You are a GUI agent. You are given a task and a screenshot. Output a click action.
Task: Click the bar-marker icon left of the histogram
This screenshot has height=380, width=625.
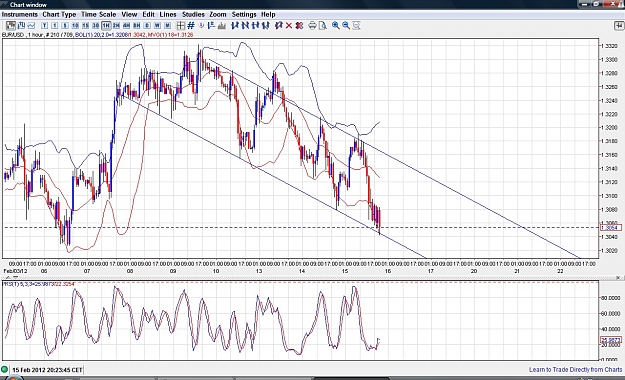(x=211, y=26)
